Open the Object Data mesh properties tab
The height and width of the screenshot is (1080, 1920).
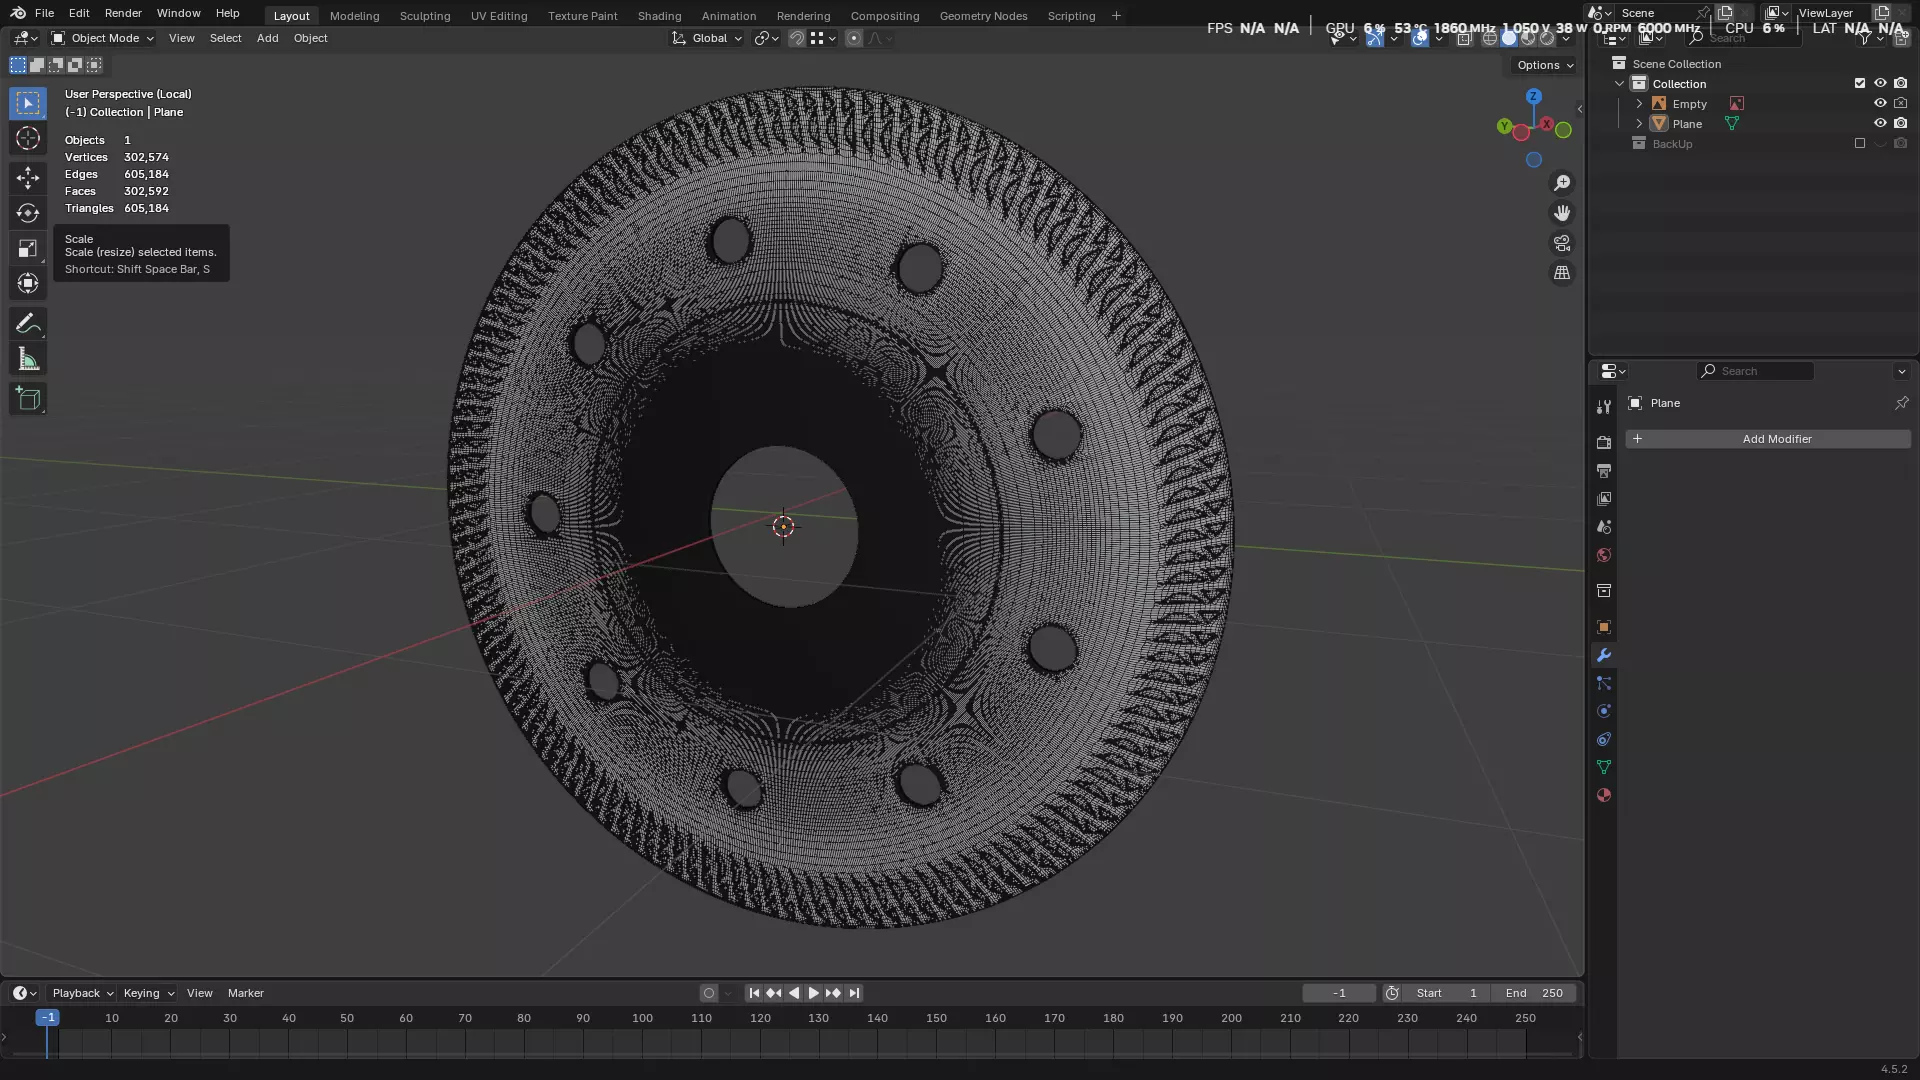[1604, 767]
